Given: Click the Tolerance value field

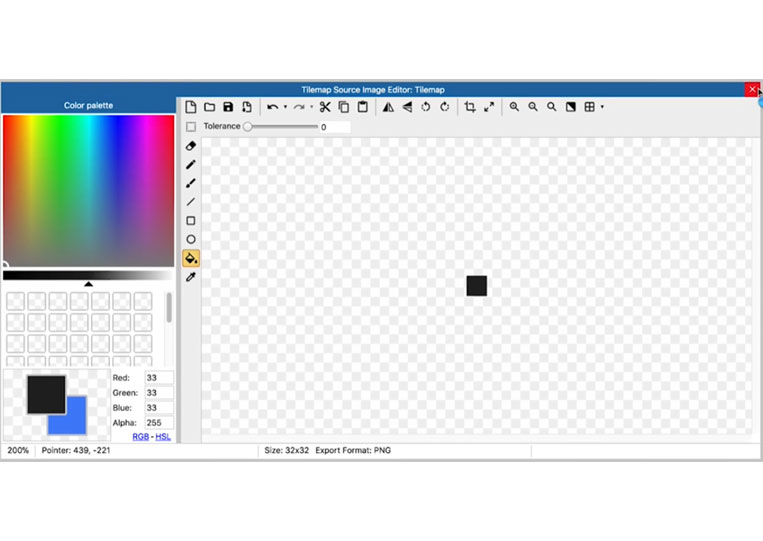Looking at the screenshot, I should coord(335,127).
